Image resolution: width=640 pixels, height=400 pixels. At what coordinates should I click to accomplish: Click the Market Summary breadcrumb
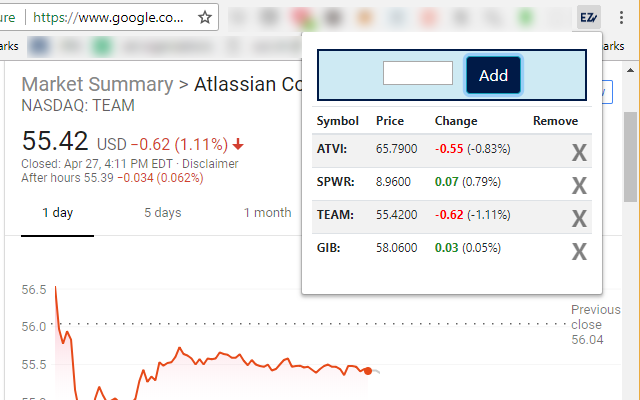click(x=96, y=84)
